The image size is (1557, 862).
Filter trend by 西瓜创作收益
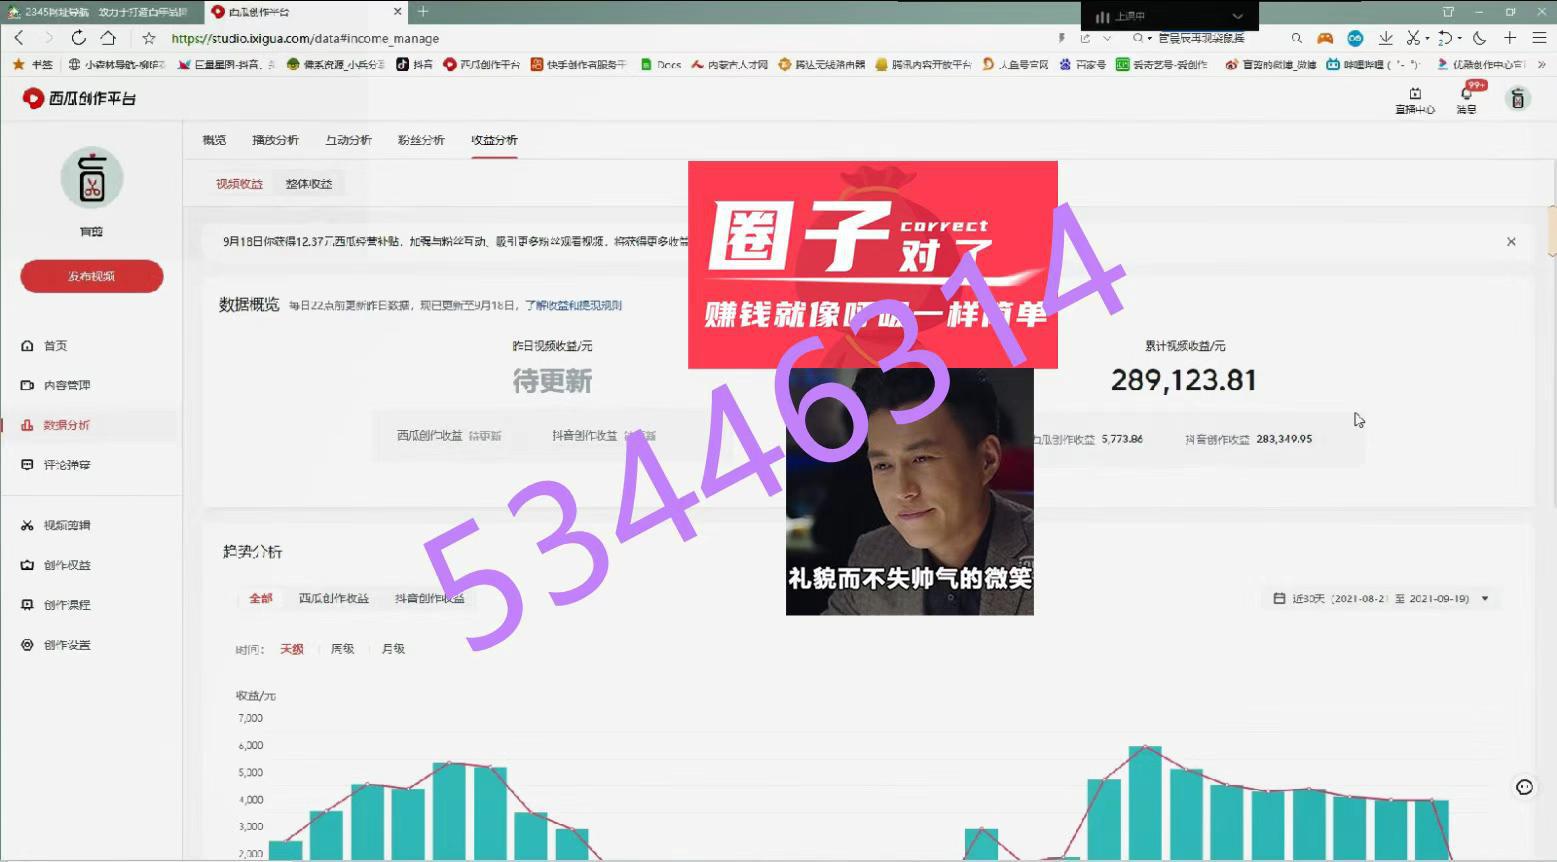(333, 598)
